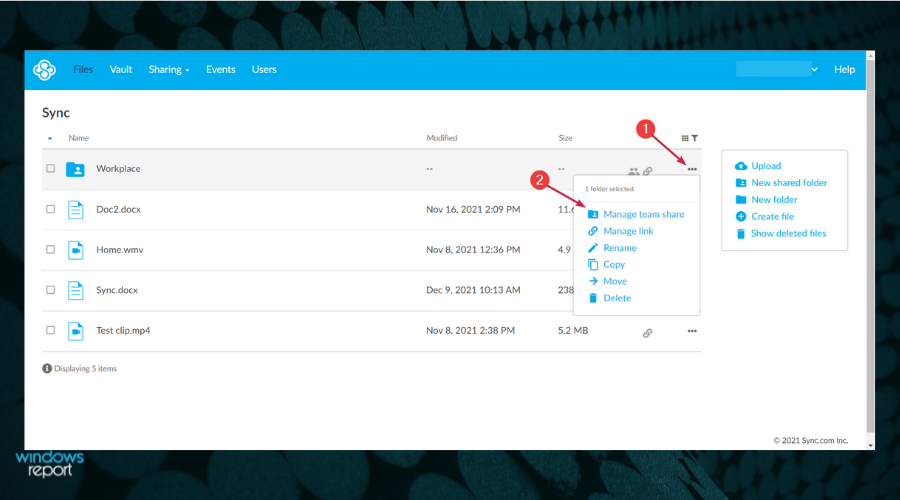Click the Doc2.docx document icon
The width and height of the screenshot is (900, 500).
(75, 210)
